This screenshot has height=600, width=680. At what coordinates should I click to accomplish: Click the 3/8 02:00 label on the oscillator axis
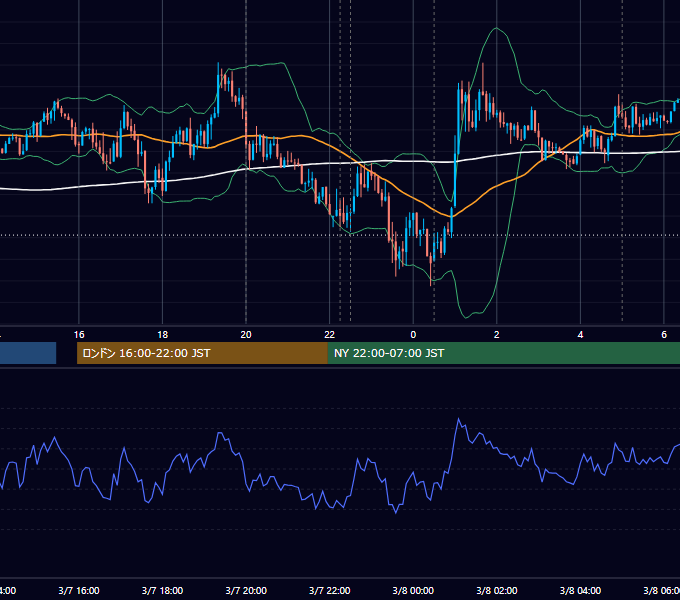[497, 590]
